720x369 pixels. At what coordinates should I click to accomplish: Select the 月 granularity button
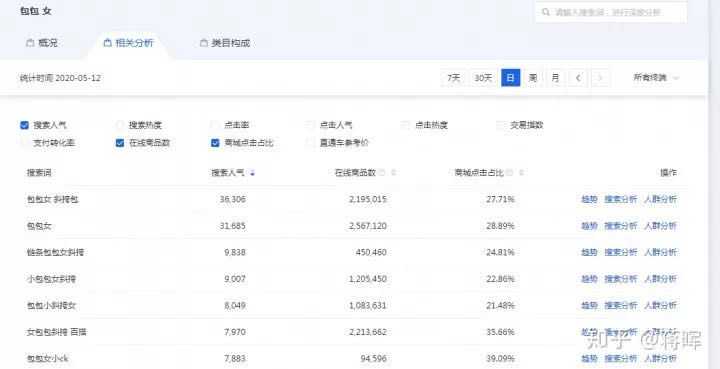coord(555,78)
